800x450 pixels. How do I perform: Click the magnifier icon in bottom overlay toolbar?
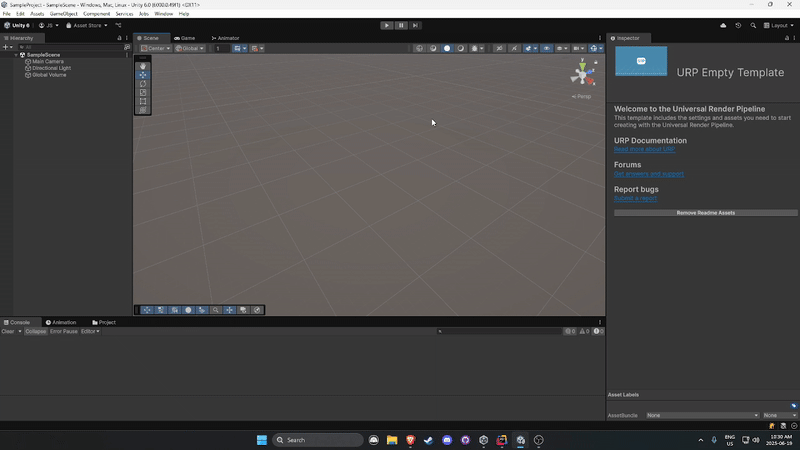[x=216, y=310]
